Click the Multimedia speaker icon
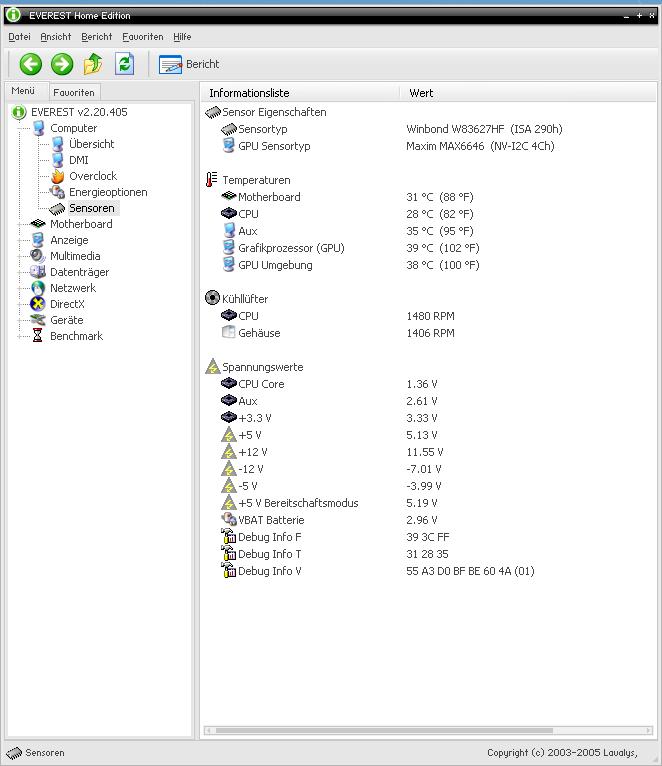The height and width of the screenshot is (766, 662). (x=38, y=256)
